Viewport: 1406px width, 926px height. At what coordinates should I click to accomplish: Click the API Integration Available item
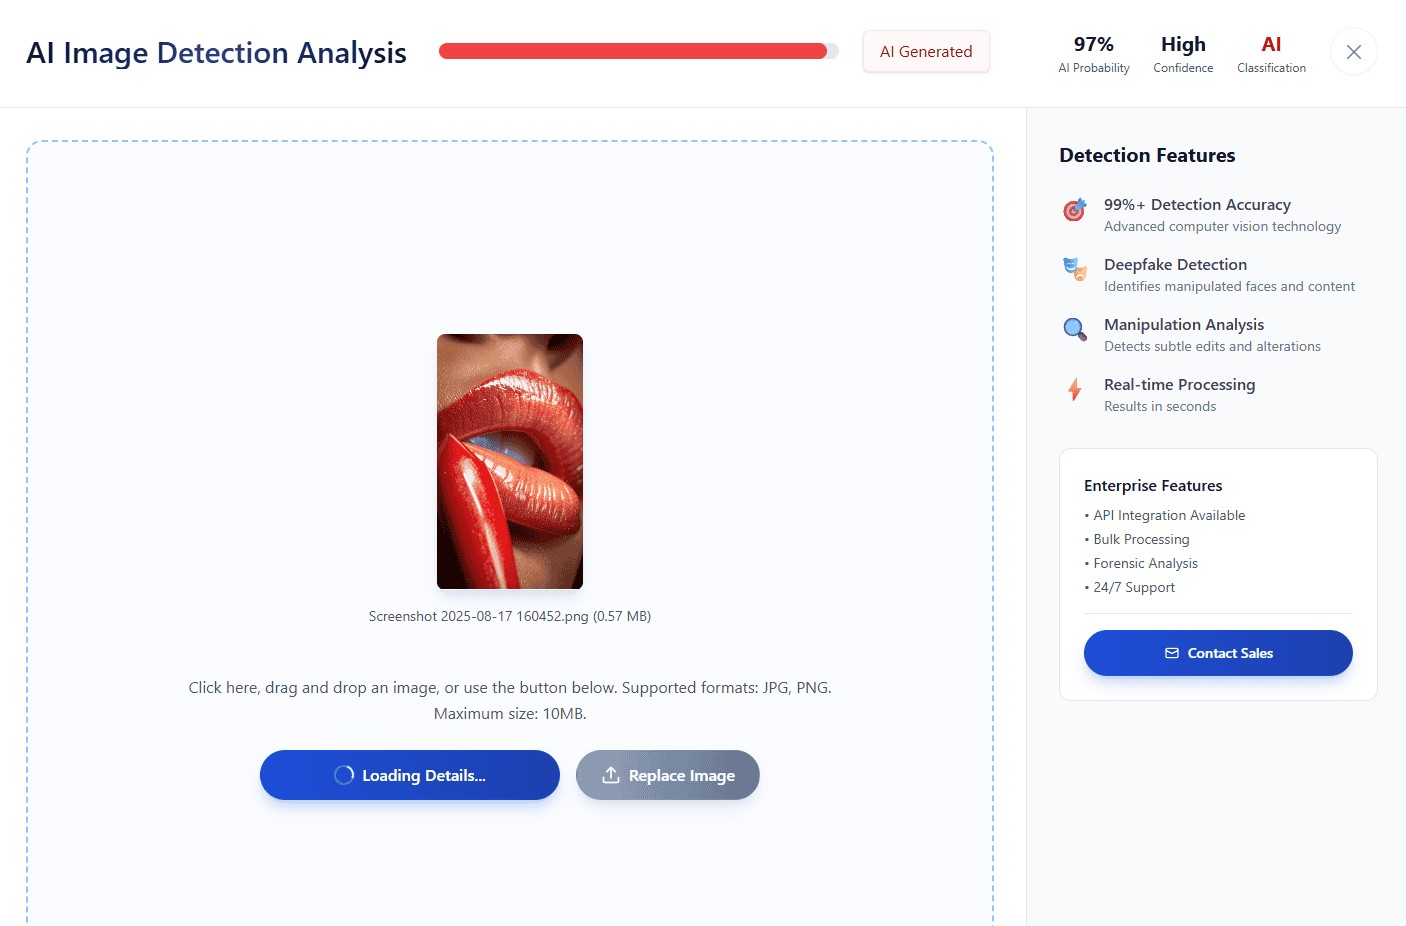coord(1165,515)
